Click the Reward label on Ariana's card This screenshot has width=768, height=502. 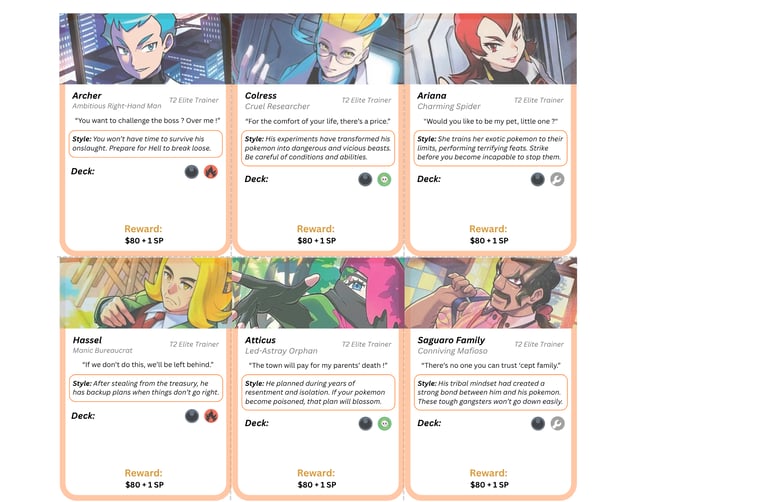click(488, 229)
